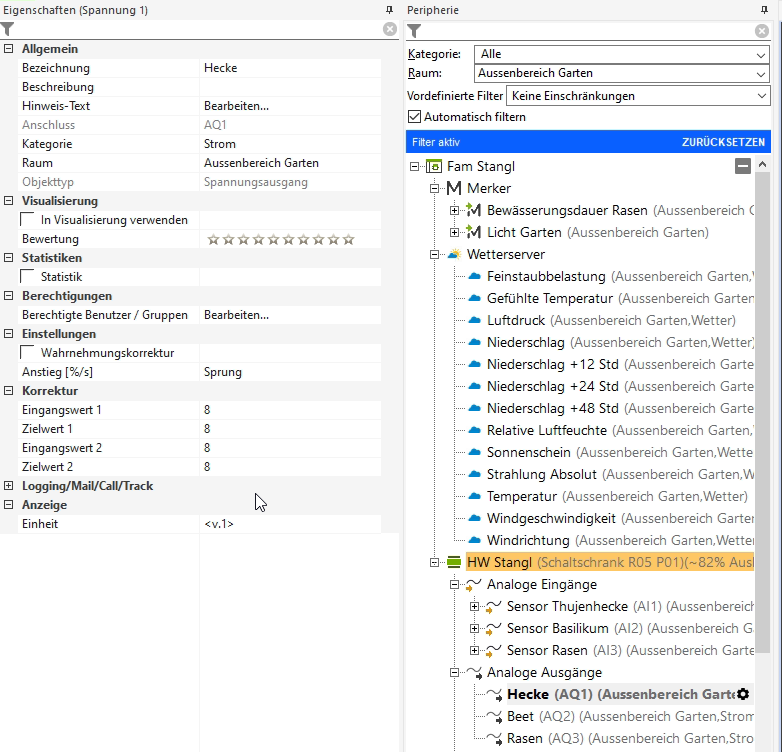Expand the Sensor Rasen tree node
Screen dimensions: 782x752
point(474,651)
